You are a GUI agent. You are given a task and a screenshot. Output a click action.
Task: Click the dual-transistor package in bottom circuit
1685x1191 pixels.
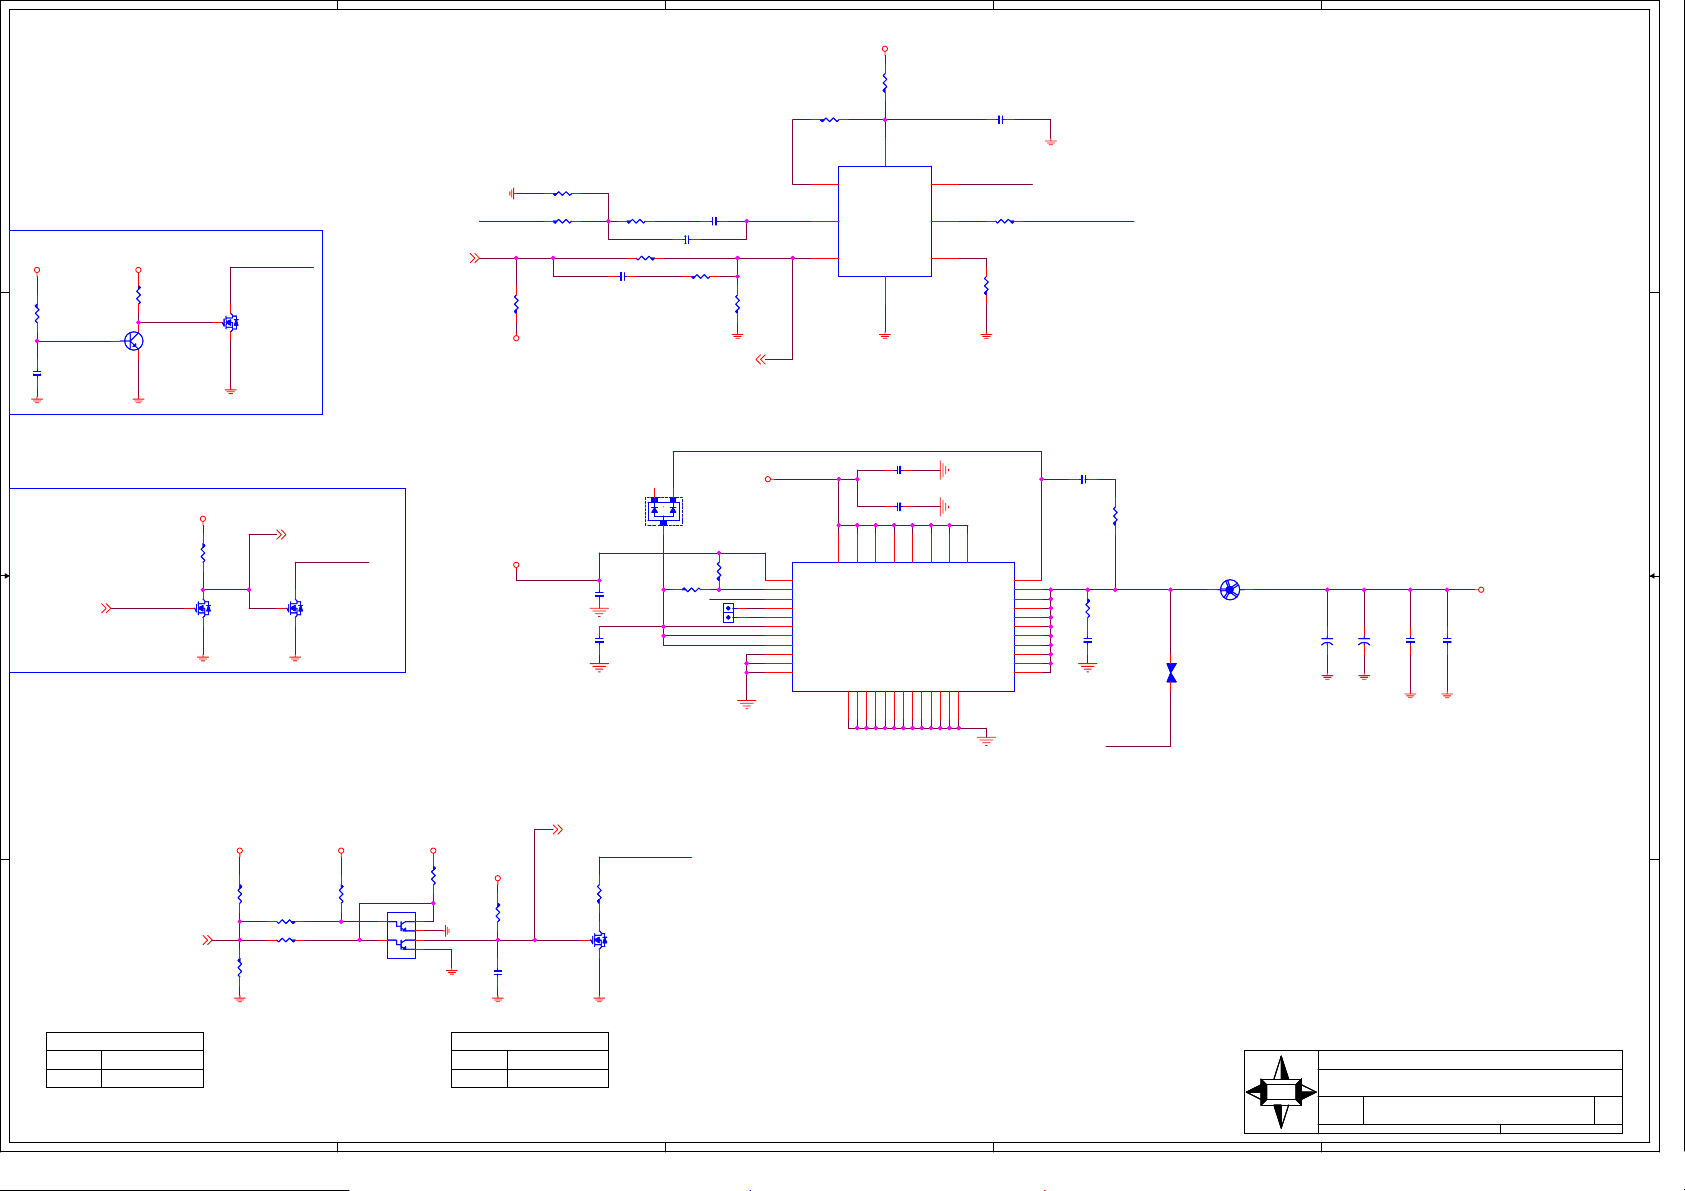click(x=401, y=935)
